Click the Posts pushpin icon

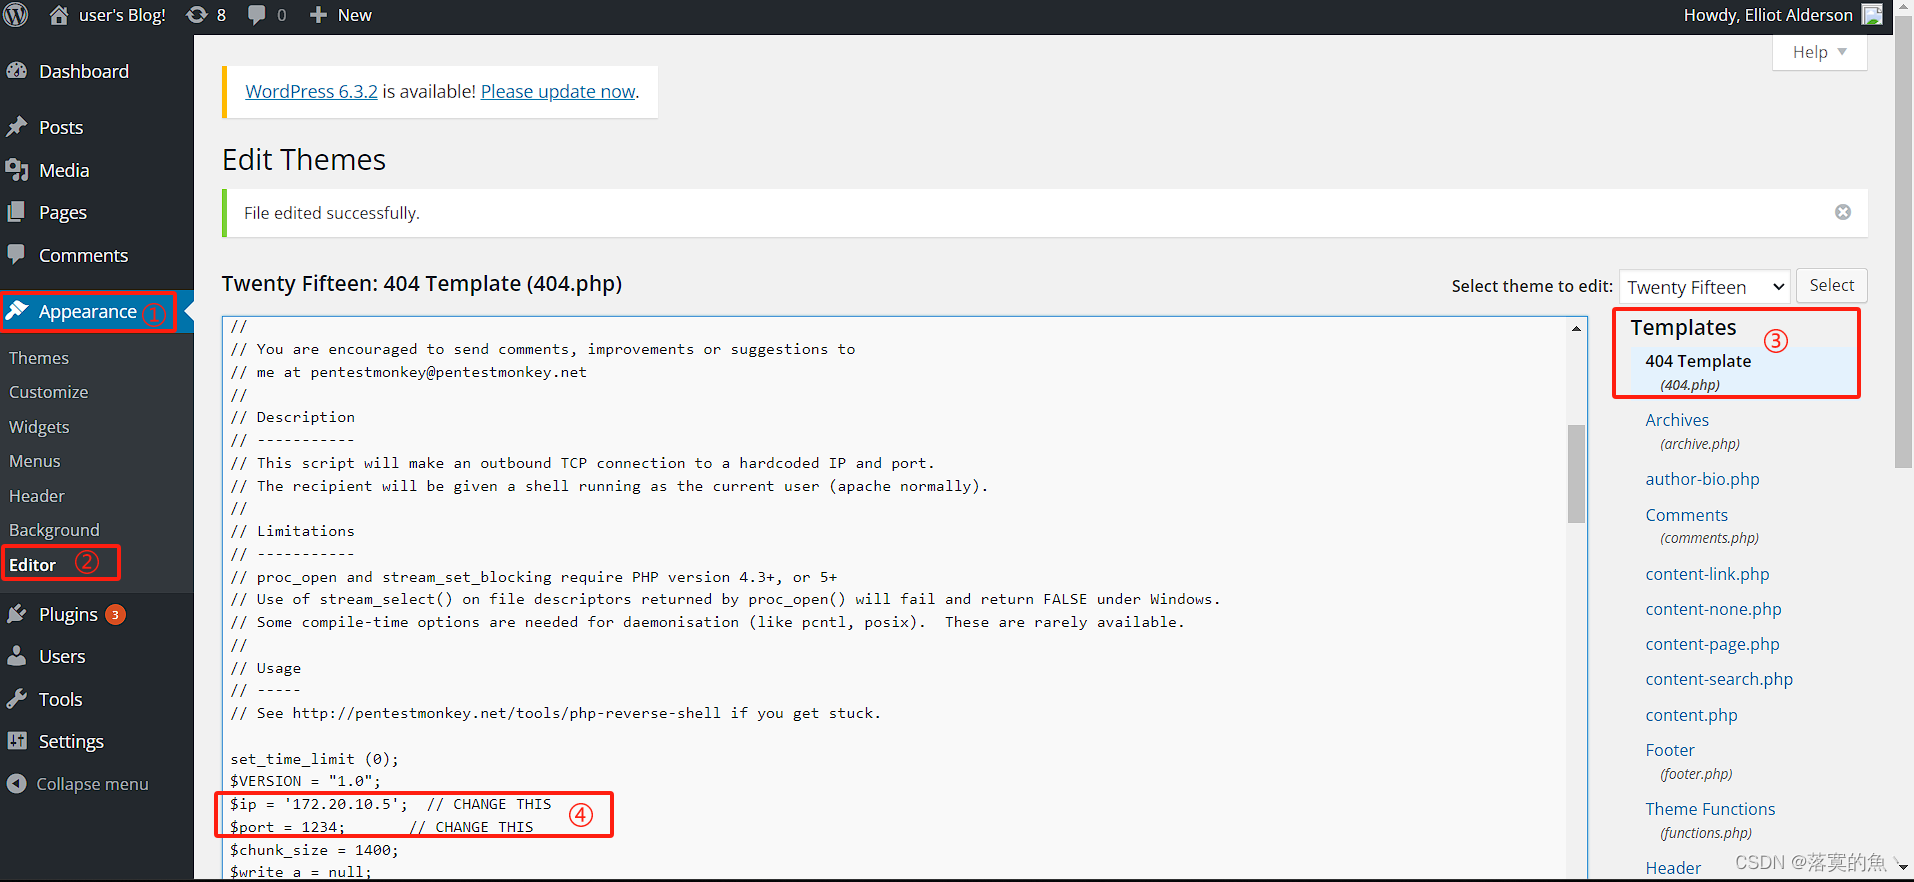coord(17,127)
